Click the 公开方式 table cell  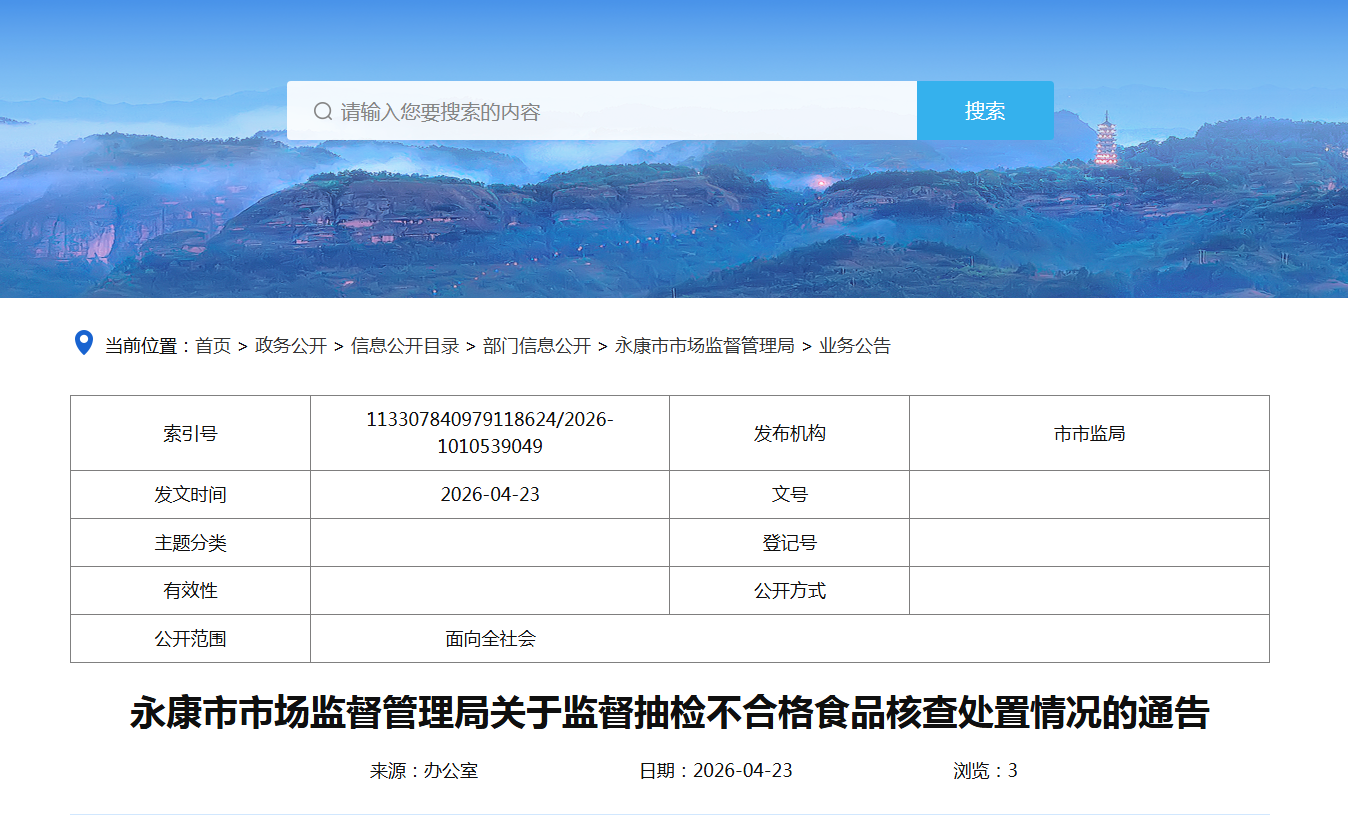[790, 591]
